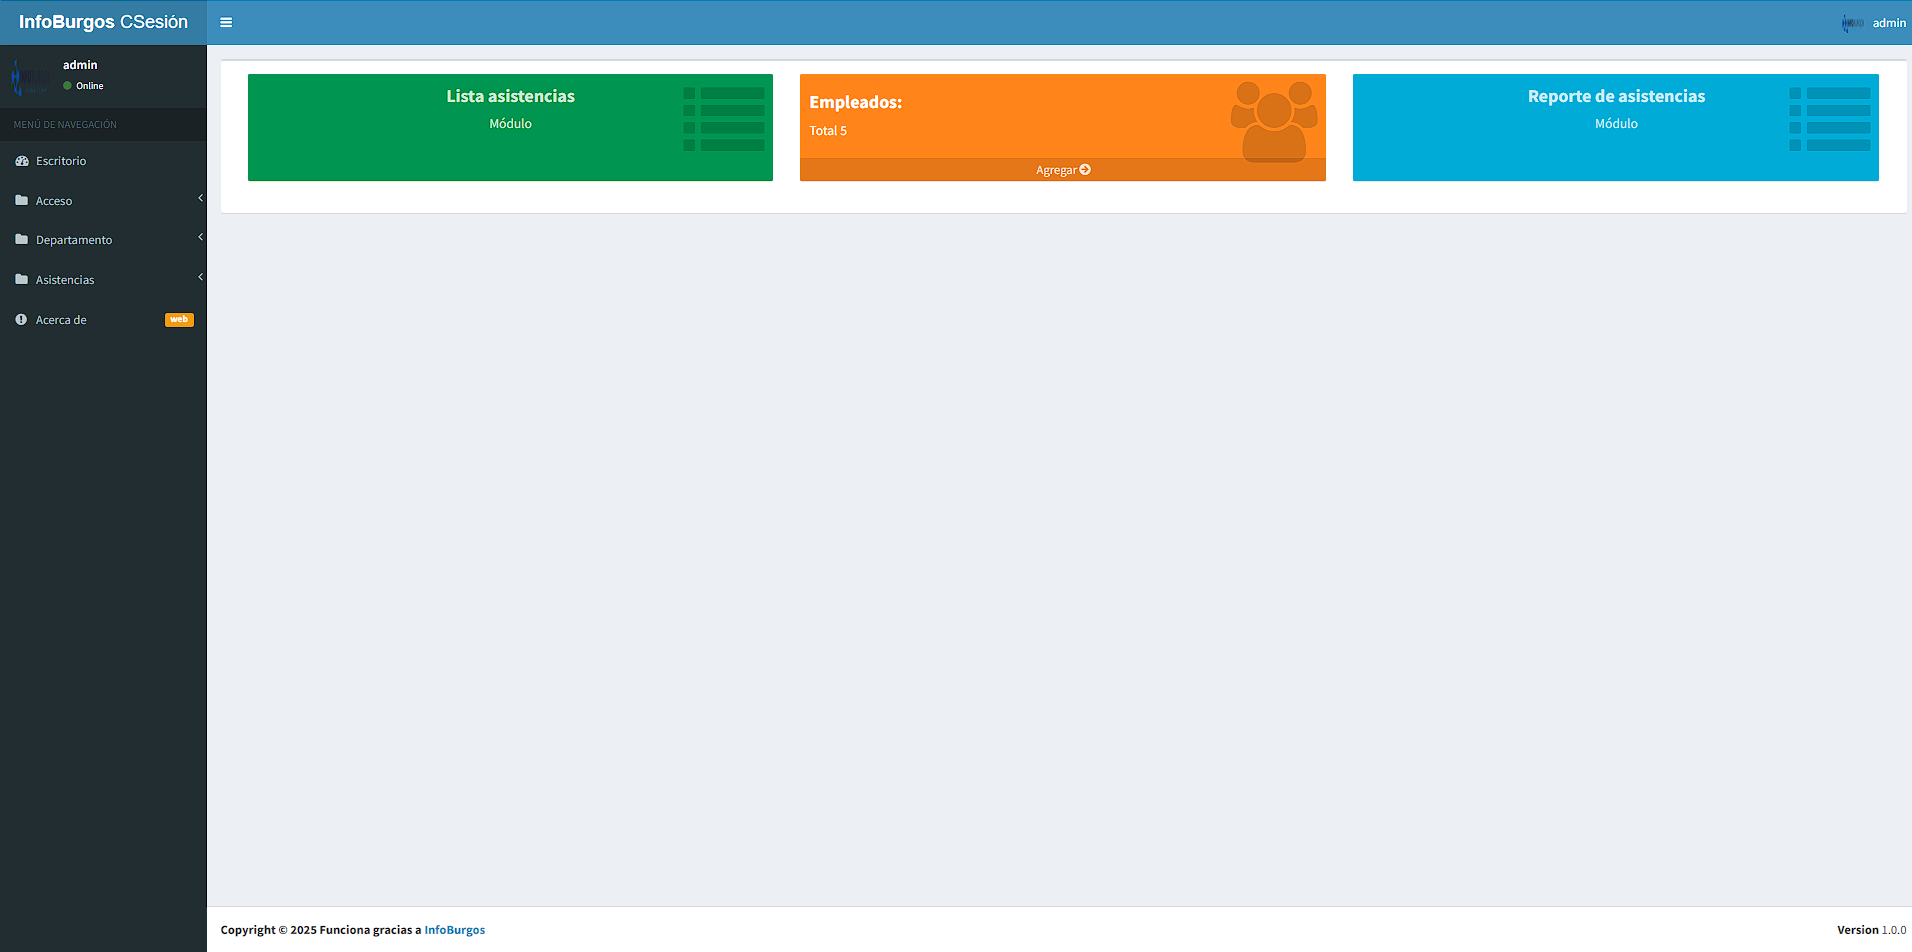
Task: Click the Agregar link on Empleados card
Action: pos(1062,170)
